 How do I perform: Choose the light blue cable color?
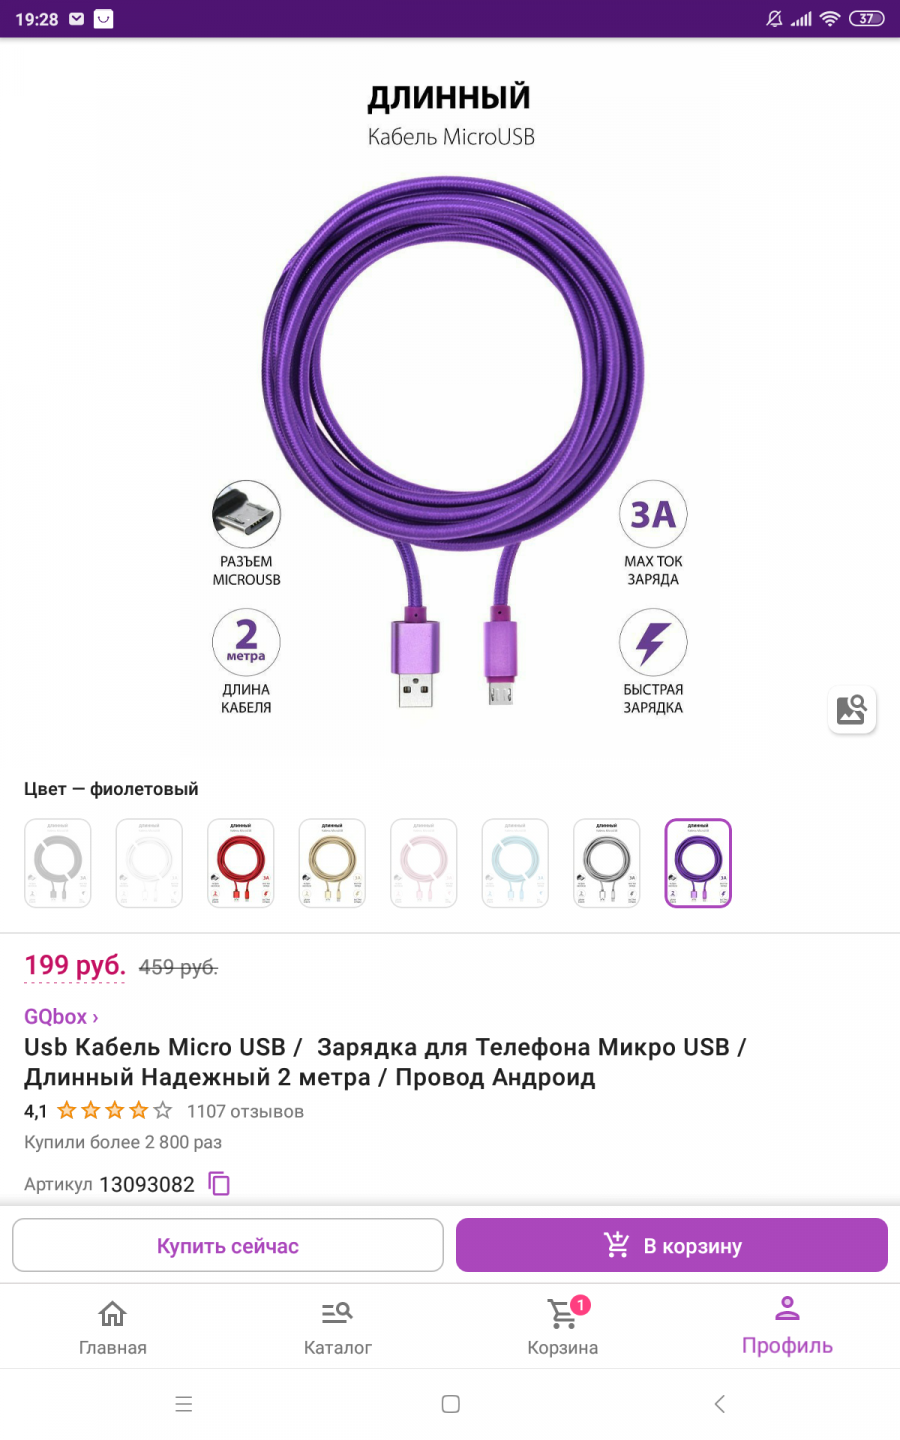pos(515,863)
